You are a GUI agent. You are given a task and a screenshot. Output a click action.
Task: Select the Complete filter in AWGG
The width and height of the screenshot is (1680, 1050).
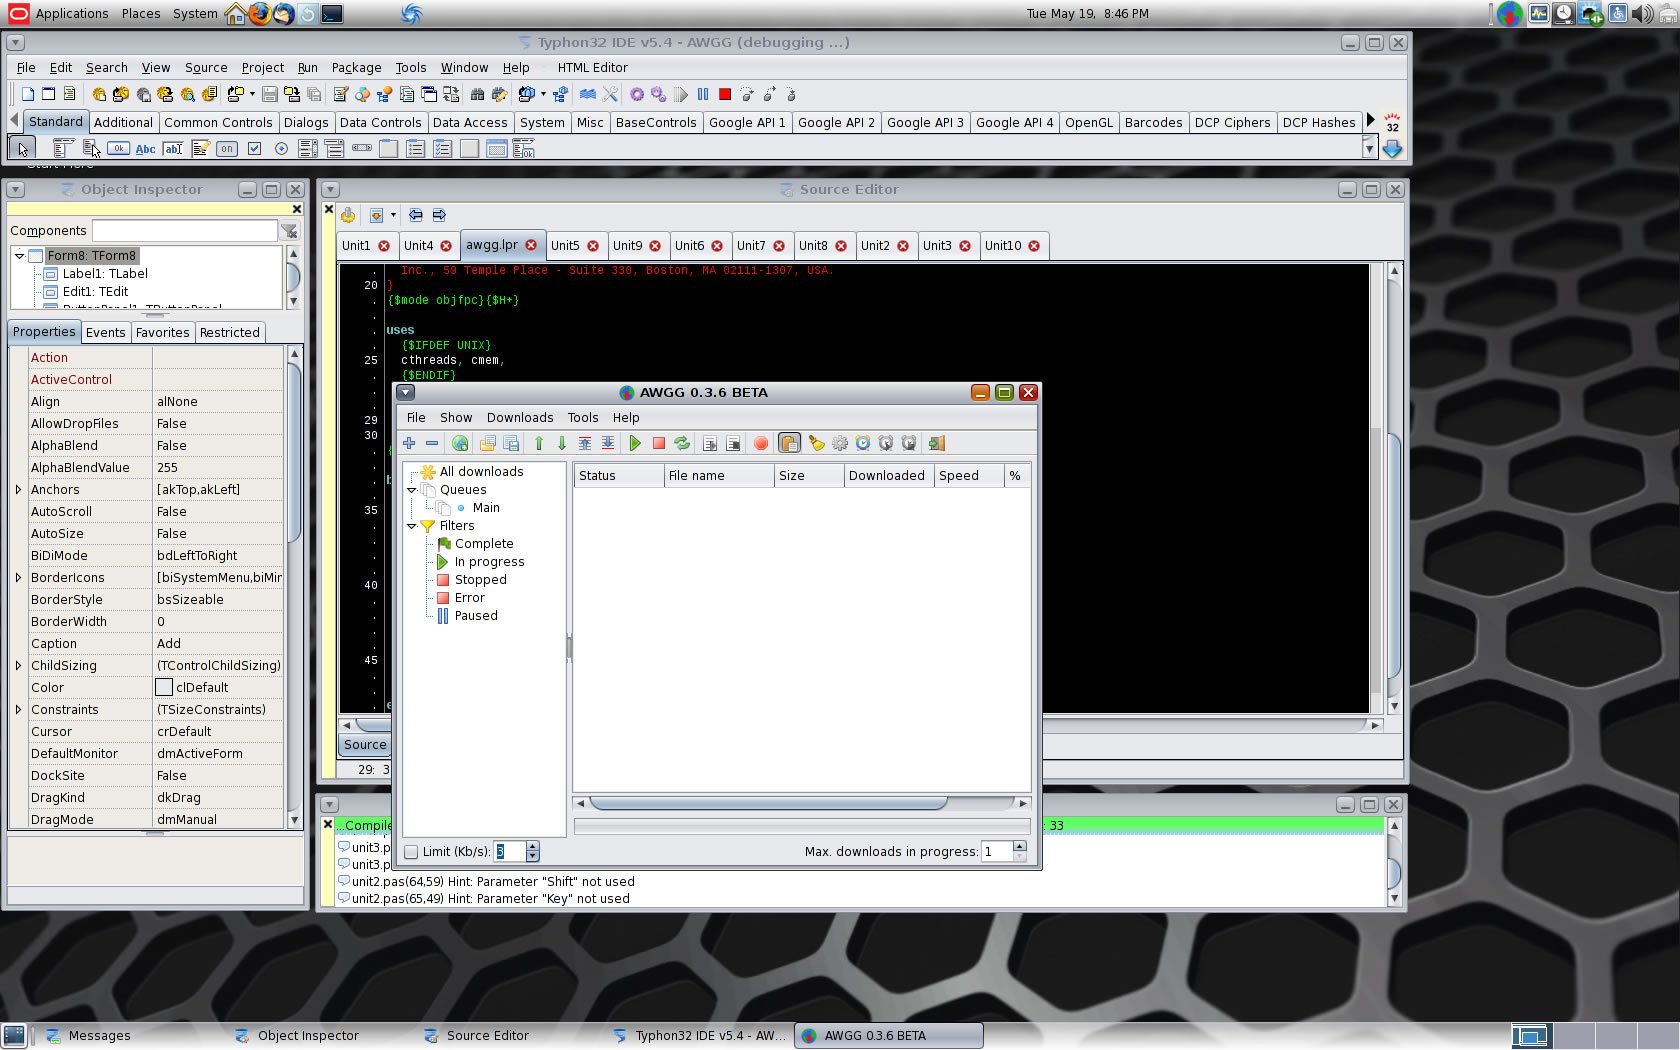tap(484, 544)
